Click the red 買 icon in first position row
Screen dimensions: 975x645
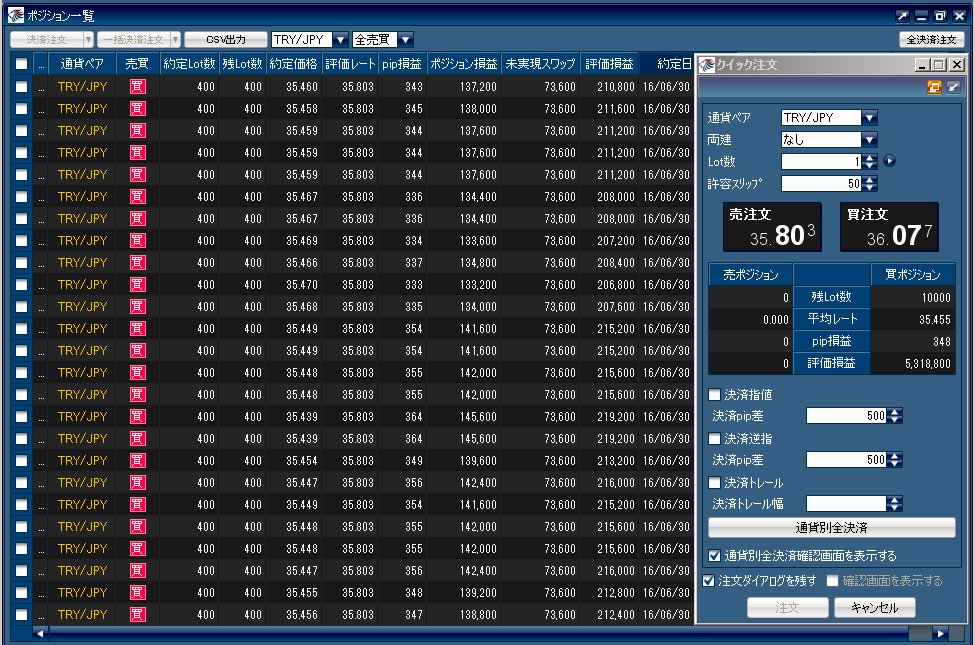137,86
